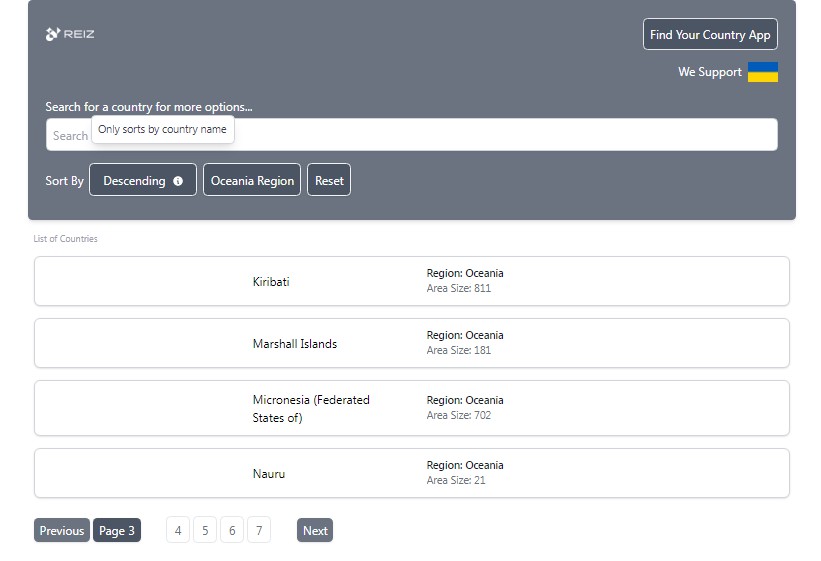Click the Previous page button

(62, 531)
